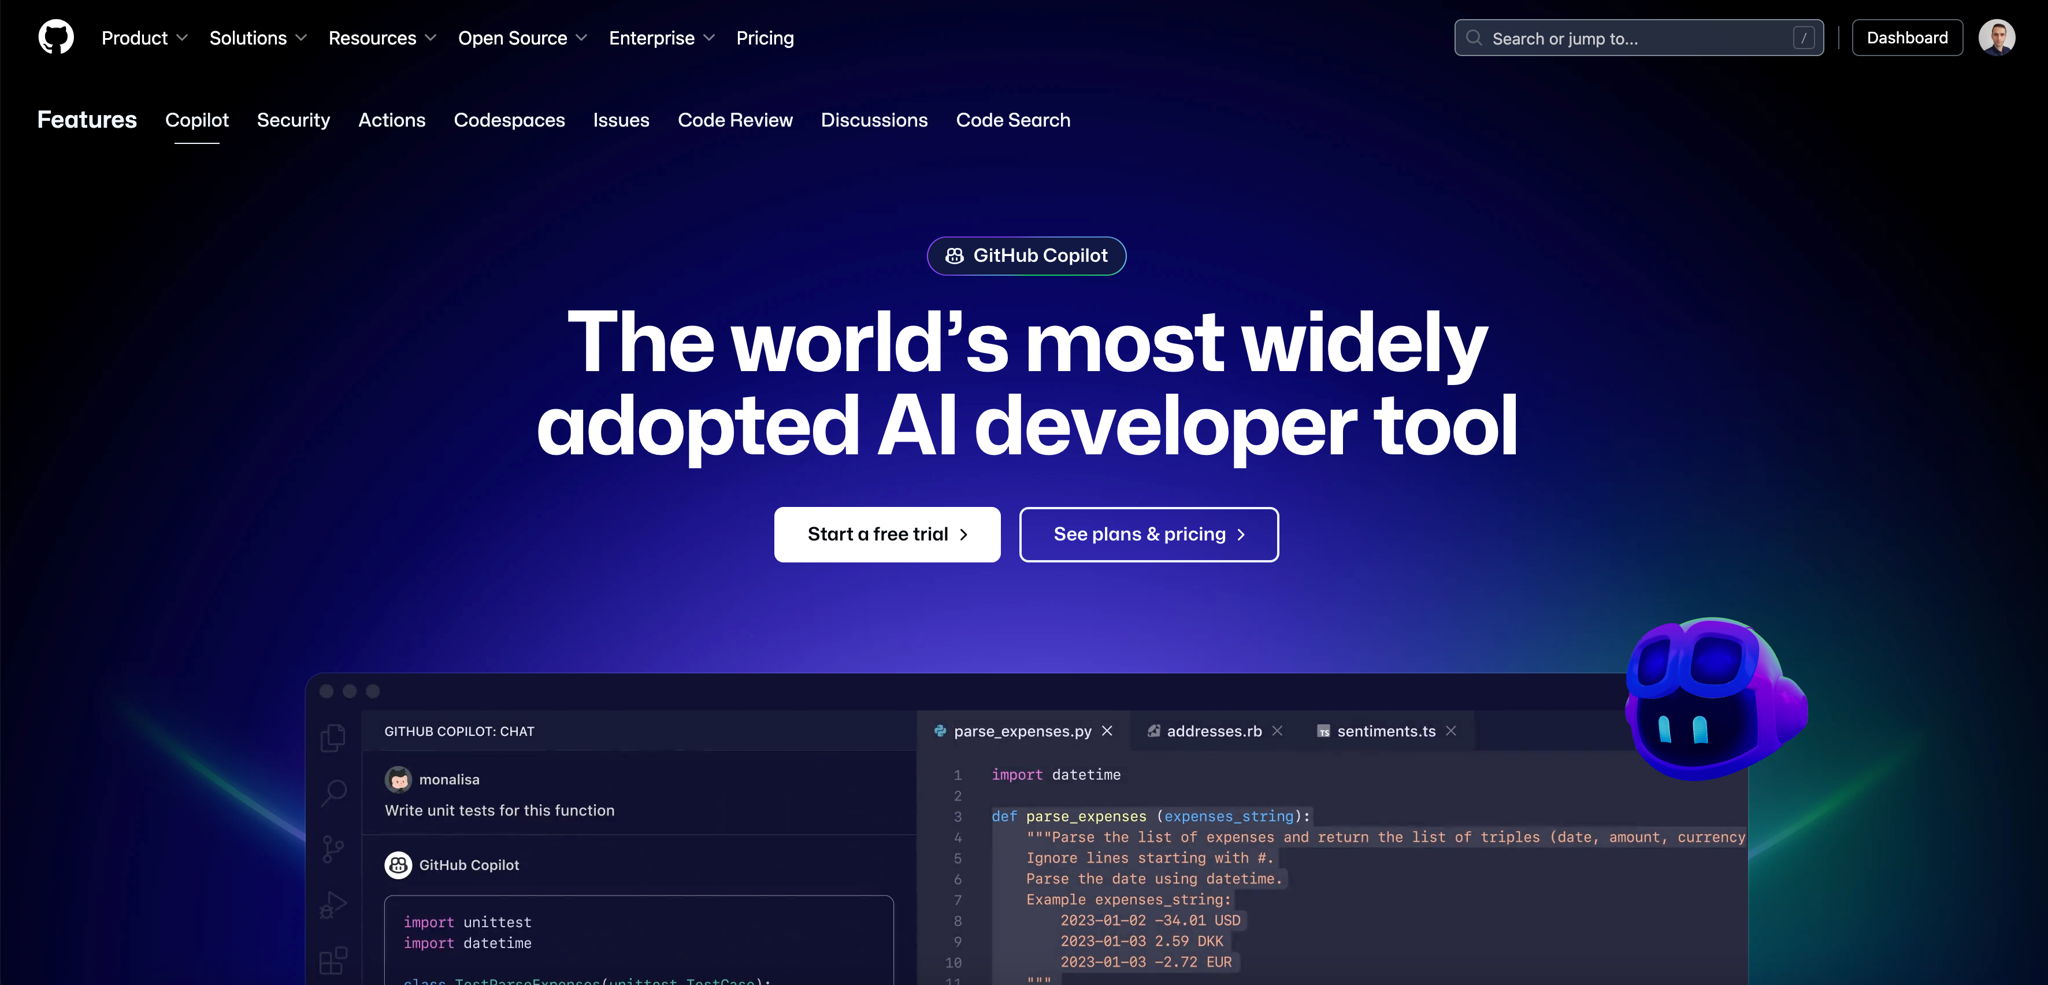2048x985 pixels.
Task: Click 'Ignore lines starting with #.' line
Action: 1150,858
